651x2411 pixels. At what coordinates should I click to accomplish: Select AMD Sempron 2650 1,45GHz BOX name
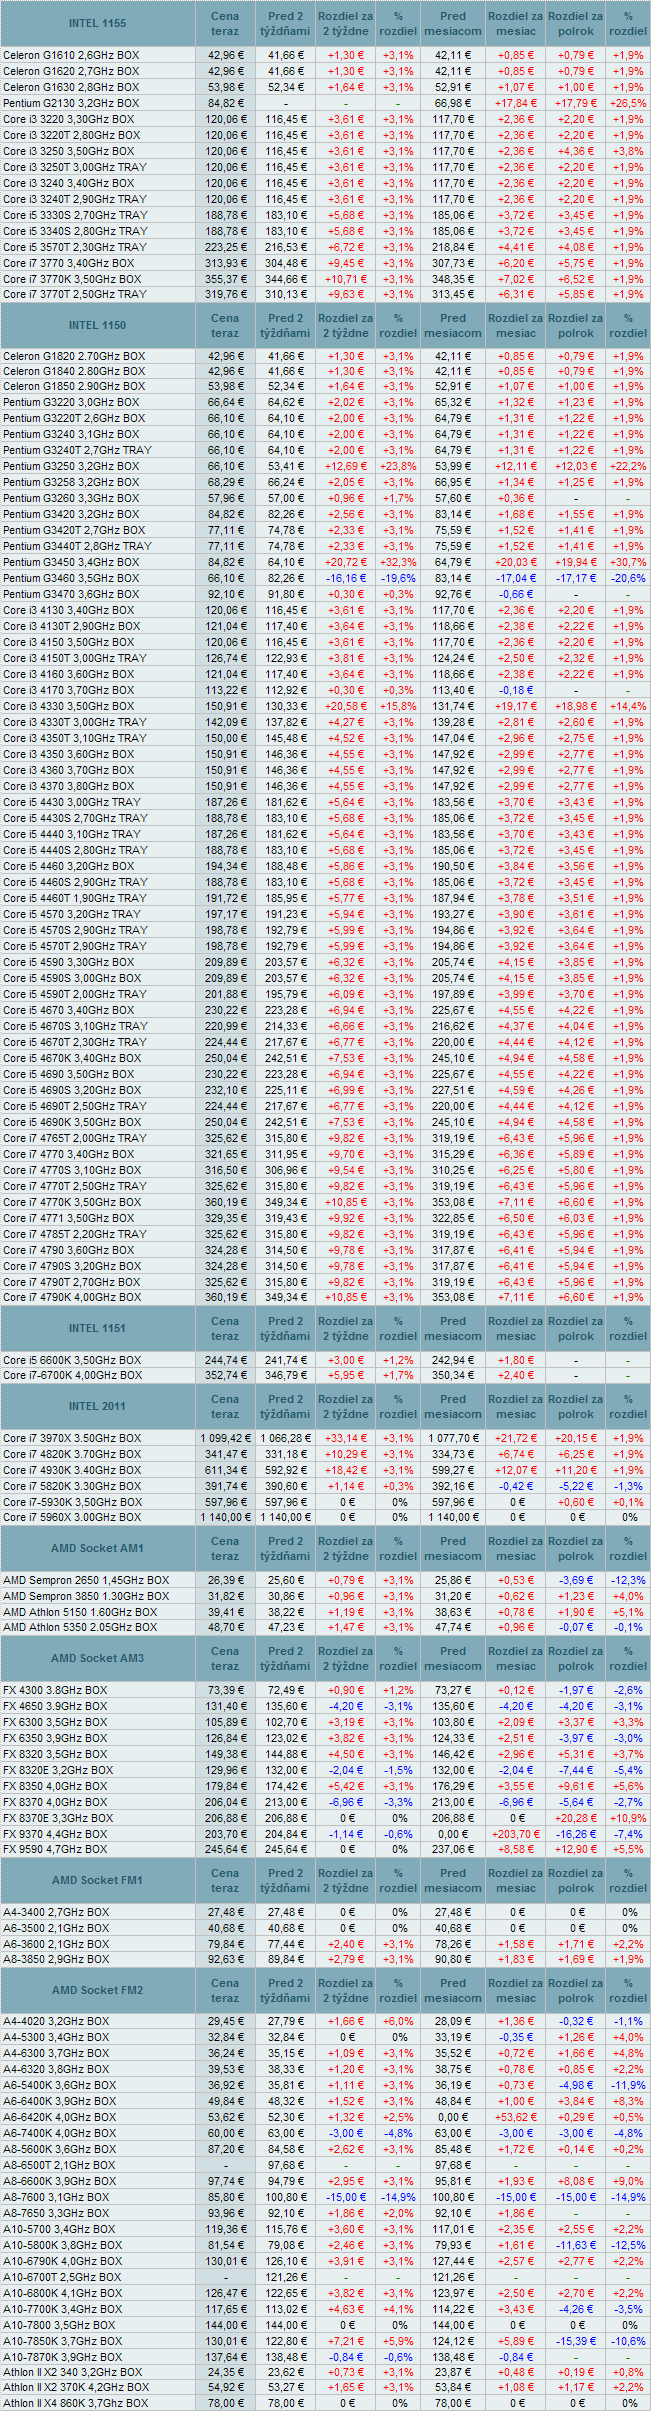pos(86,1580)
